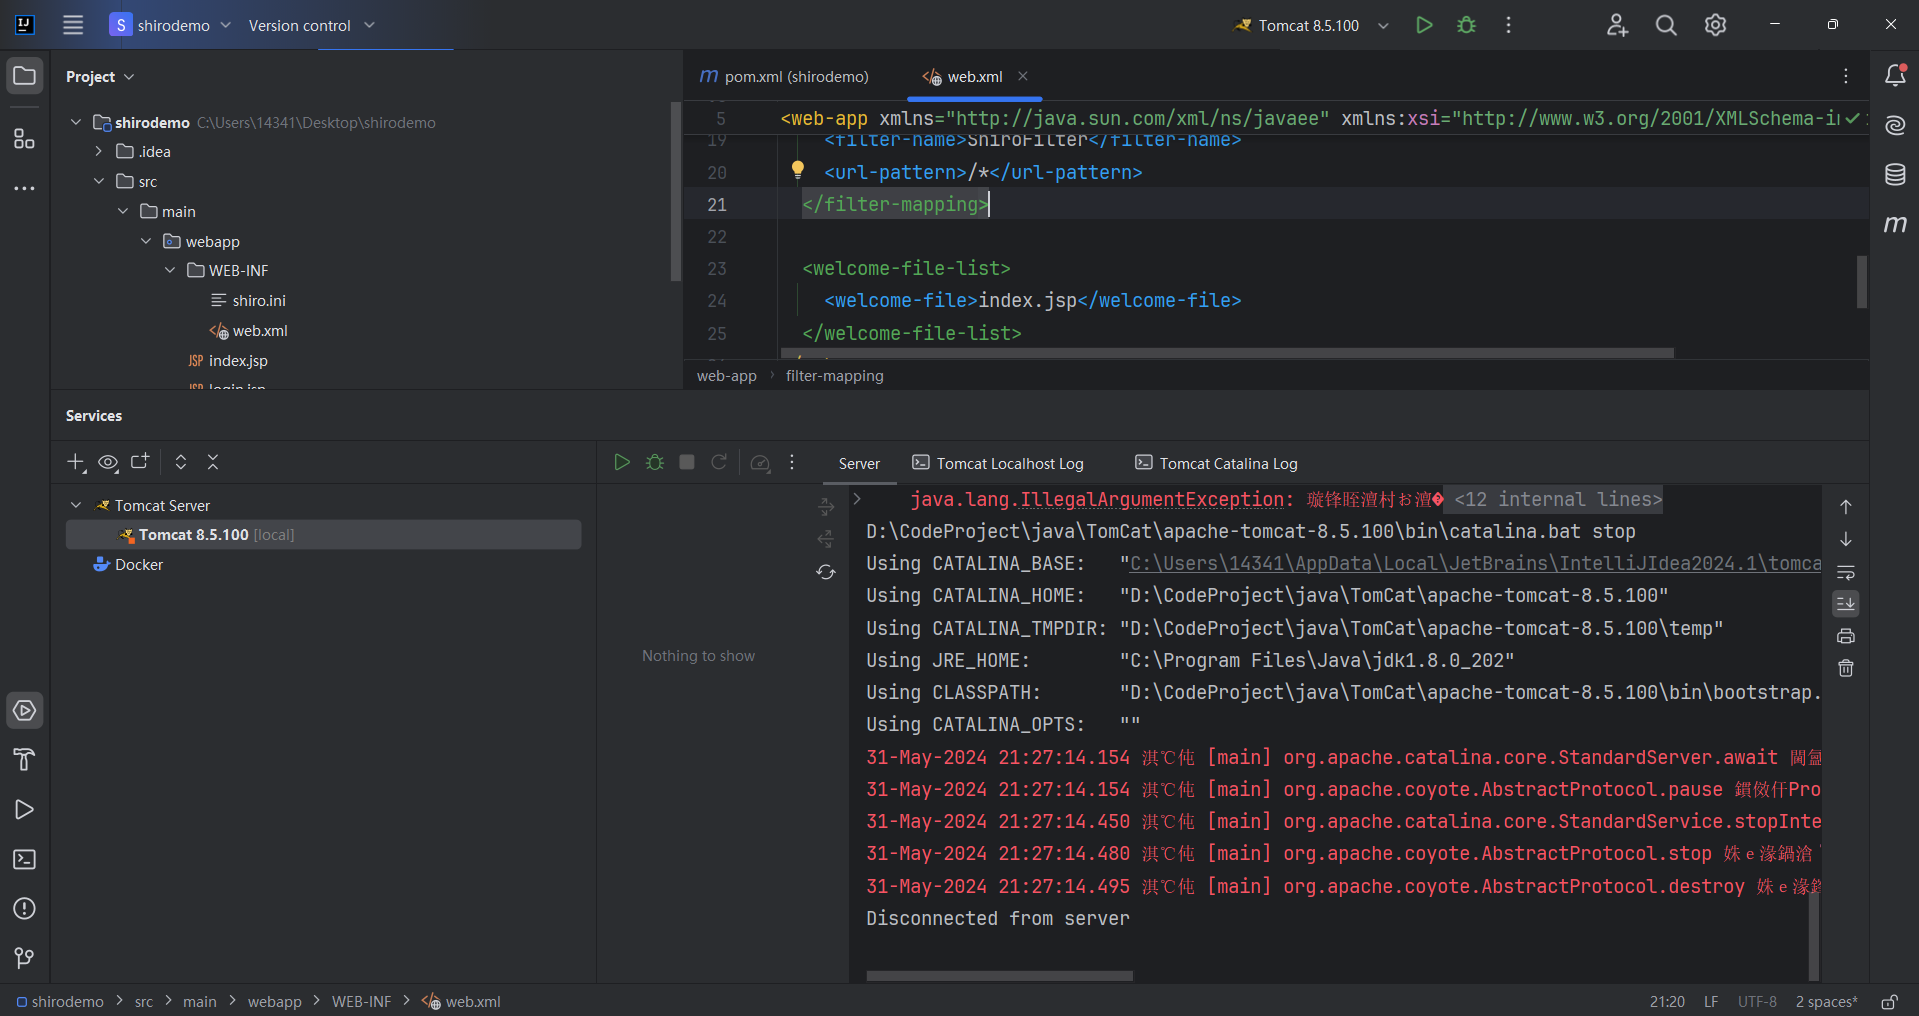Open the shirodemo project dropdown
1919x1016 pixels.
[x=171, y=25]
